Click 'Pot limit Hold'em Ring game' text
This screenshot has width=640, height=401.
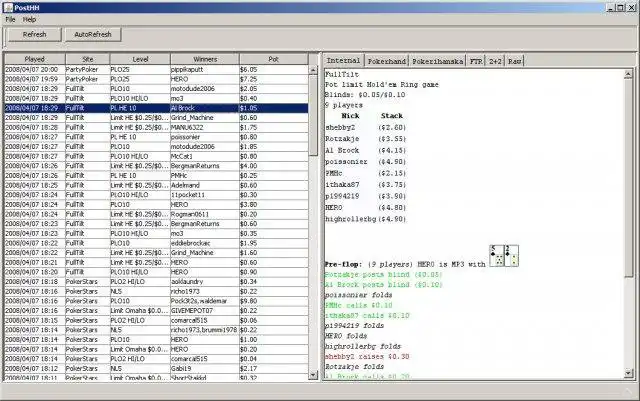[382, 85]
